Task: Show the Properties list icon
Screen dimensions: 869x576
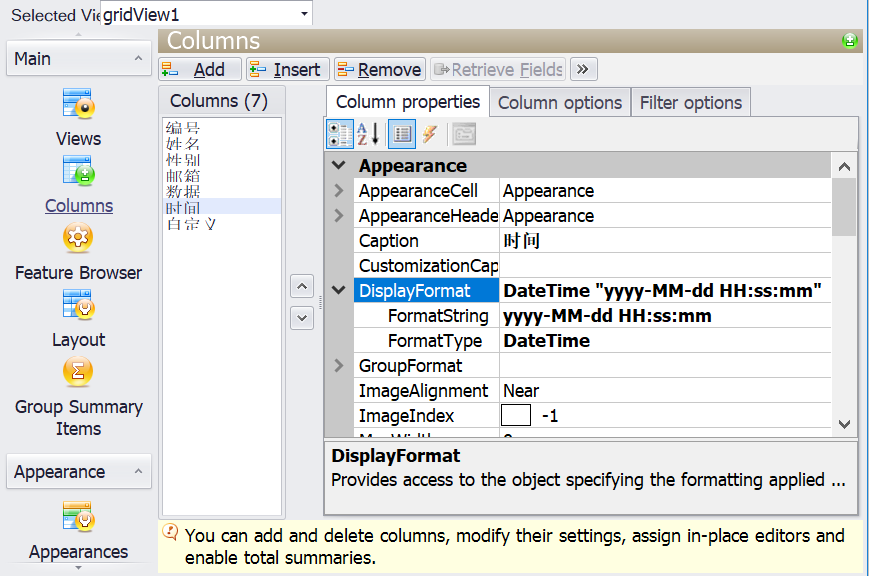Action: 402,135
